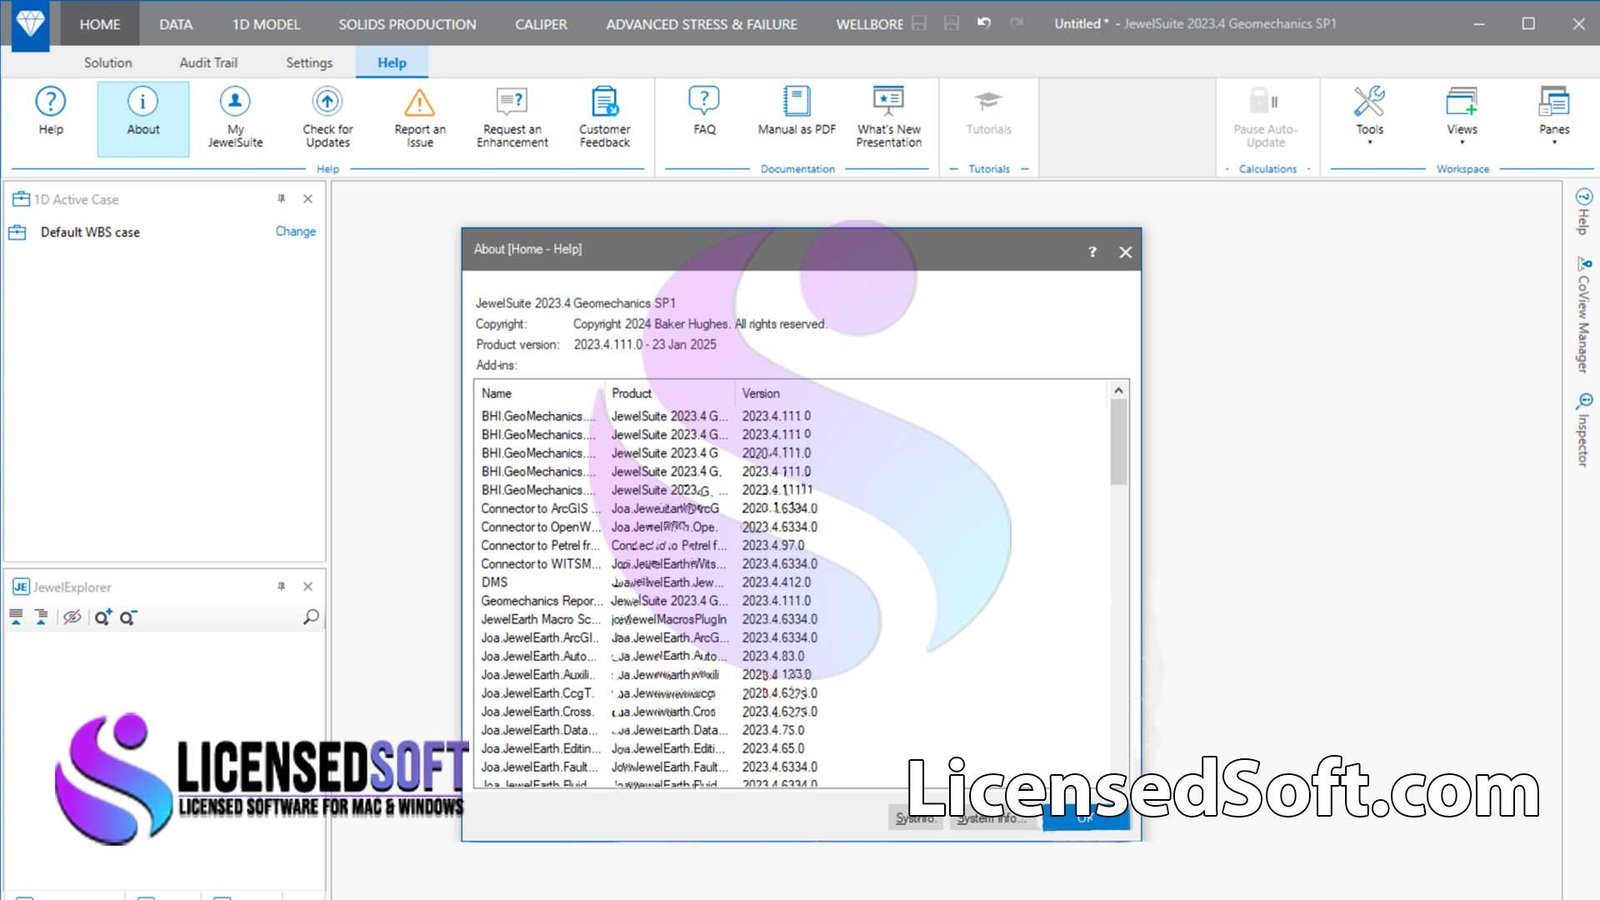
Task: Click Change link for Default WBS case
Action: pos(295,231)
